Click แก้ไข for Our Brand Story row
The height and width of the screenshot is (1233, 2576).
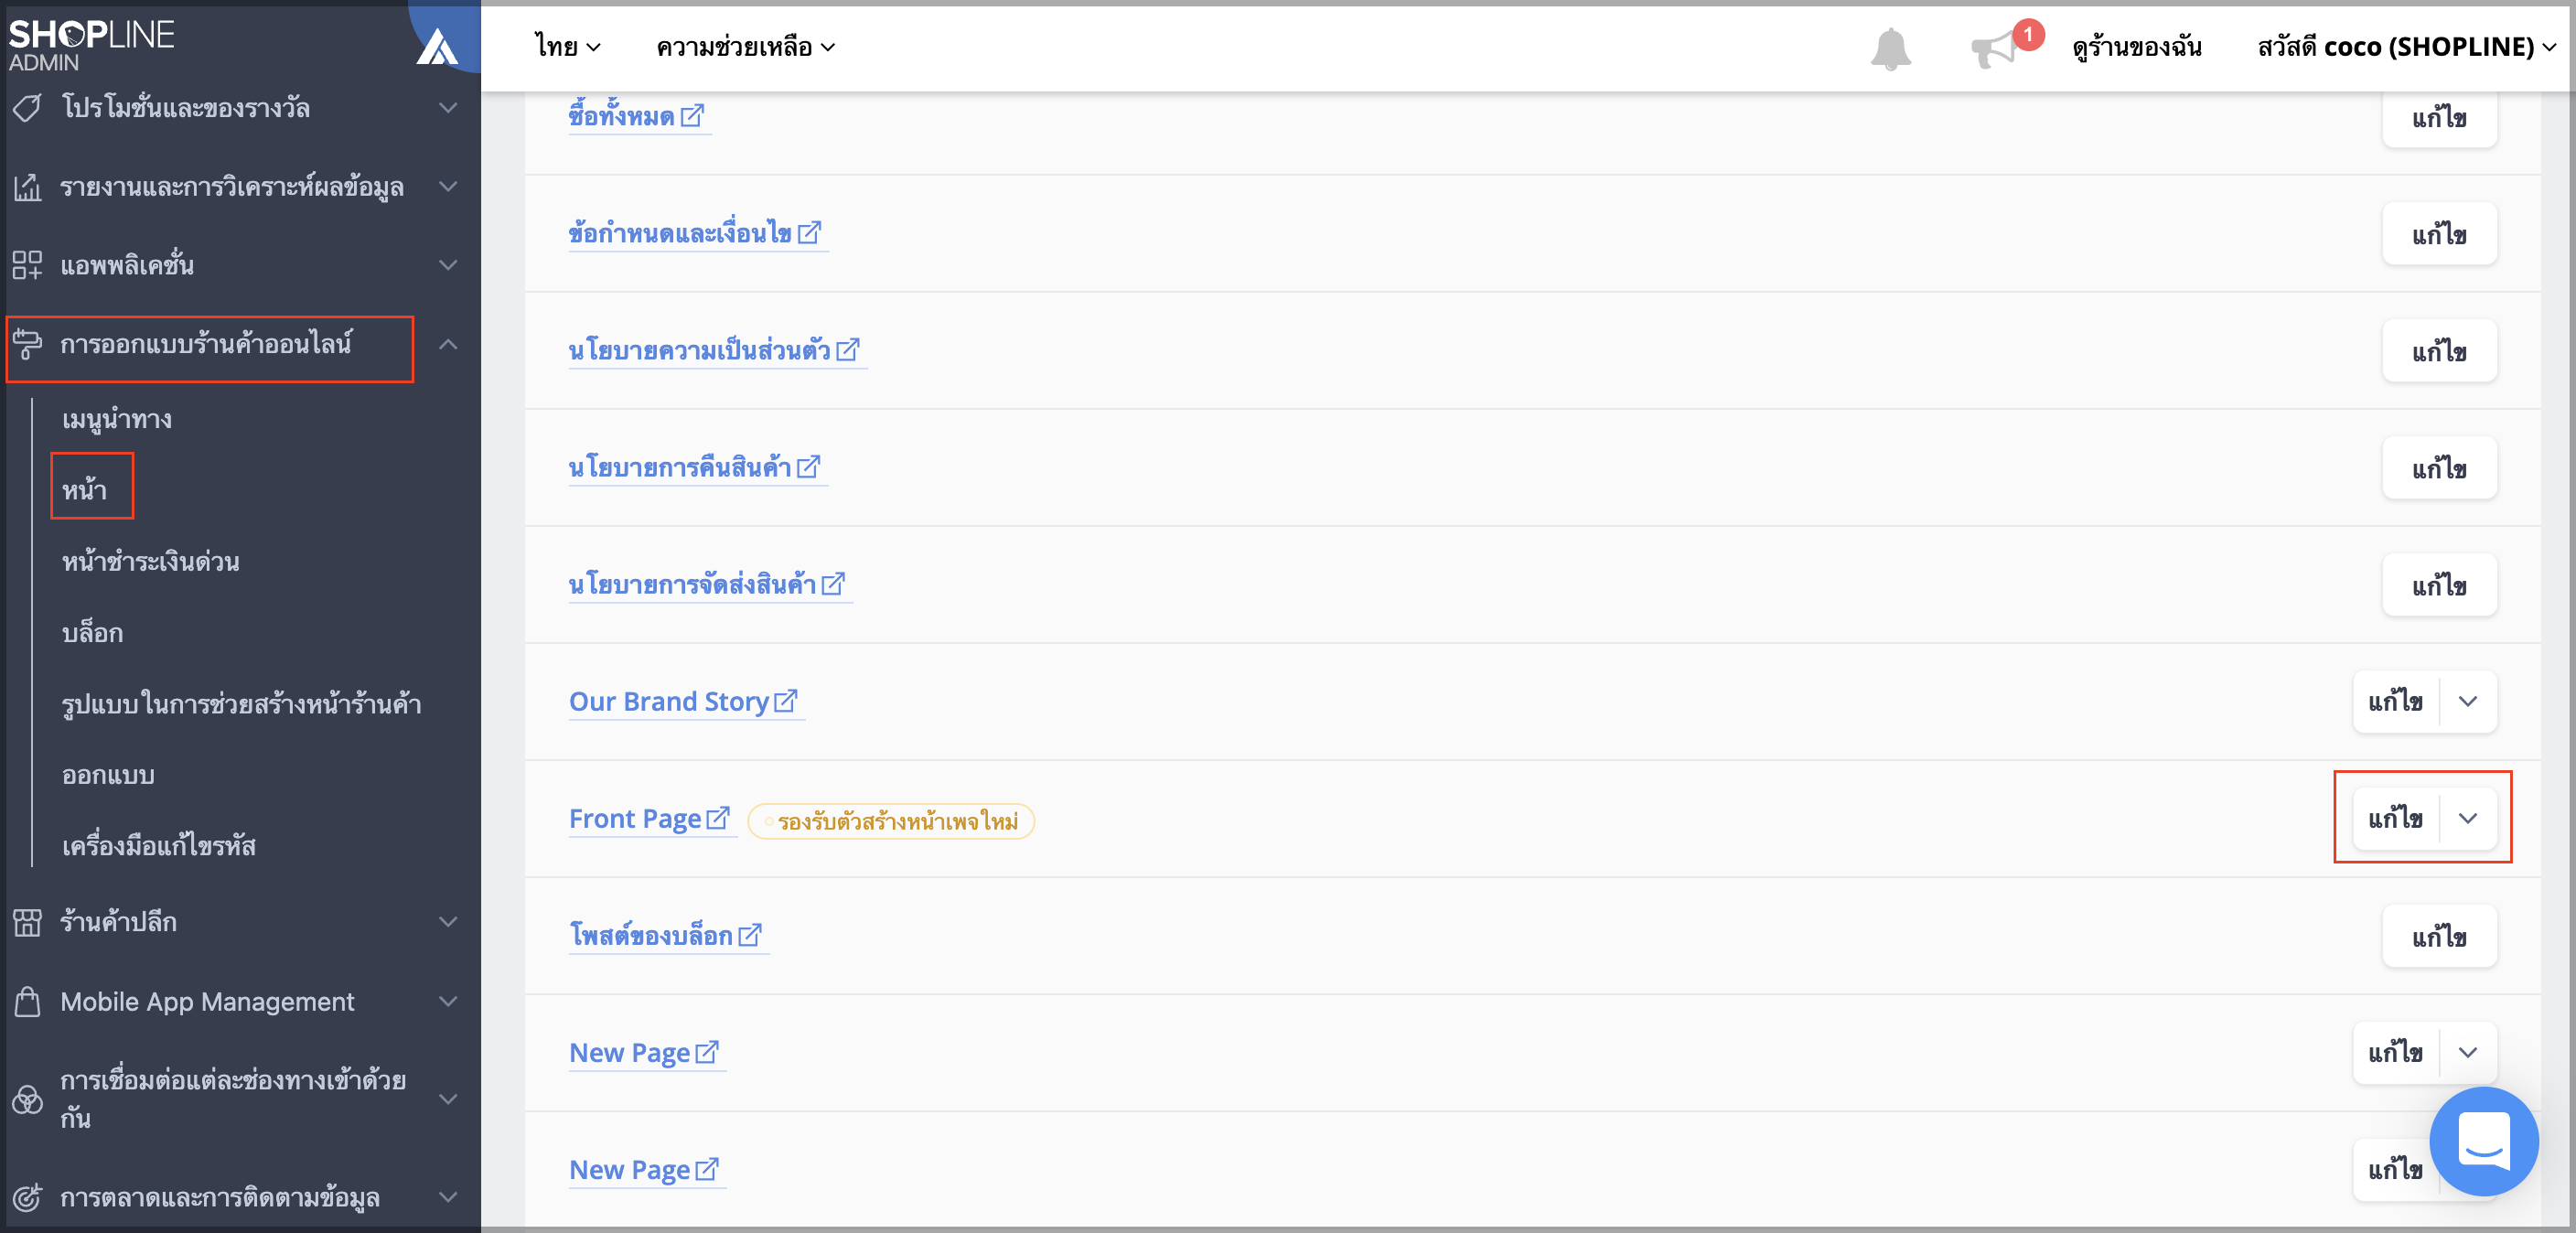(x=2396, y=701)
